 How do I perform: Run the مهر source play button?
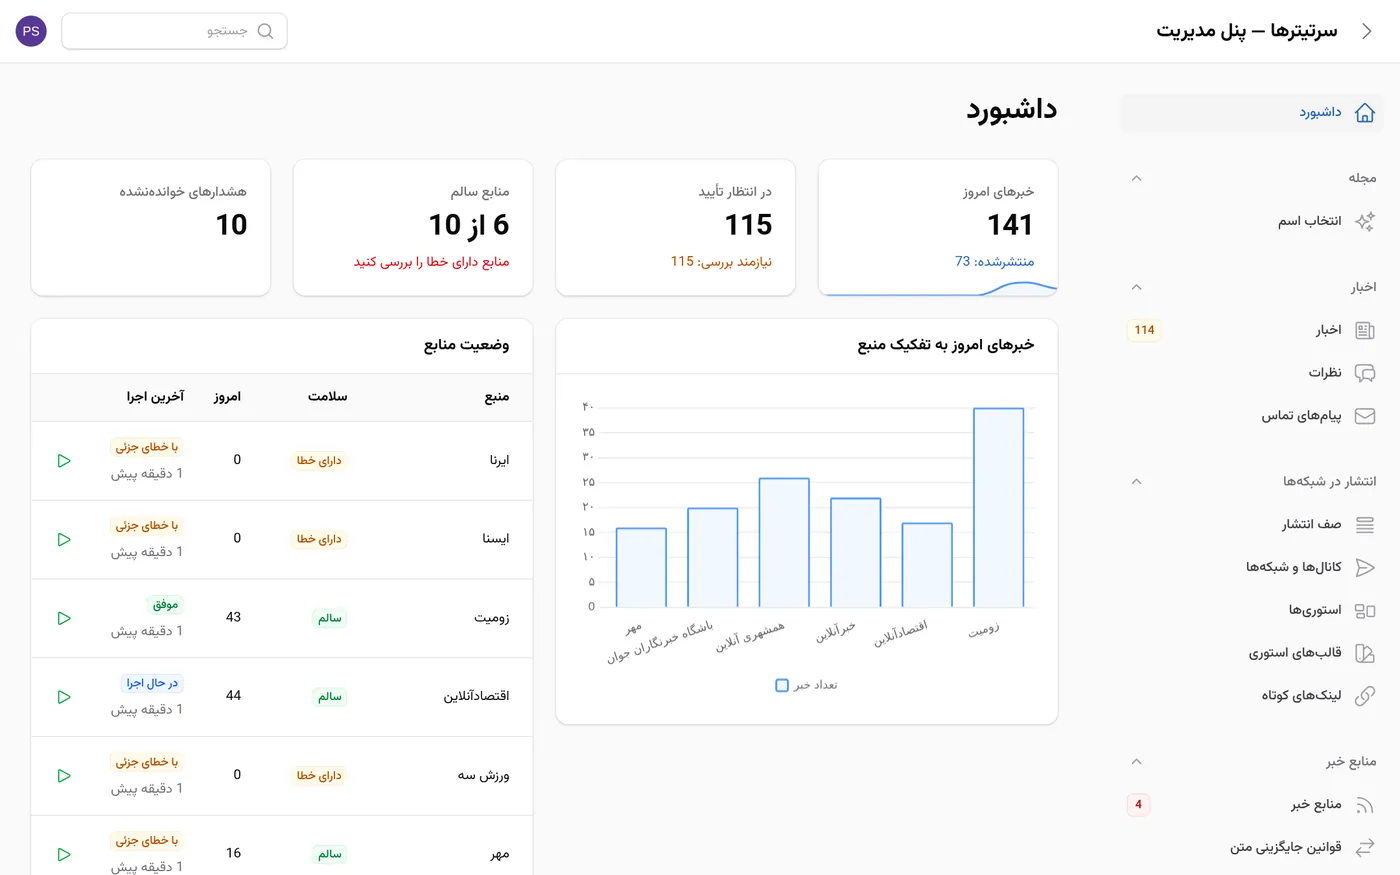click(x=64, y=854)
